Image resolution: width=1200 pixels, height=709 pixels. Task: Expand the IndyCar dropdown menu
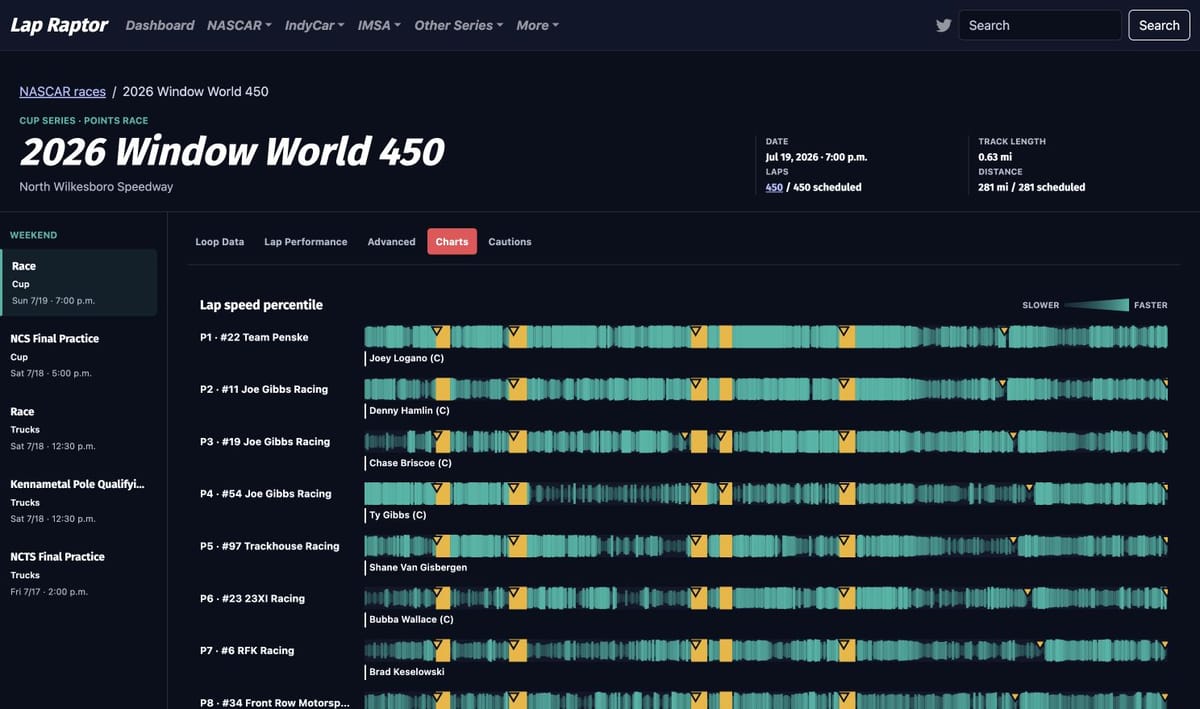[x=314, y=25]
